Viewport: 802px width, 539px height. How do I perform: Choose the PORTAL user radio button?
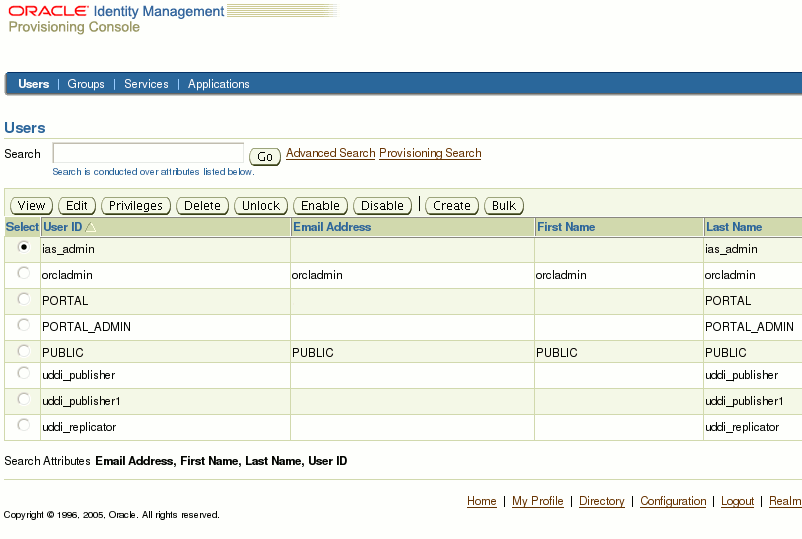[x=24, y=299]
